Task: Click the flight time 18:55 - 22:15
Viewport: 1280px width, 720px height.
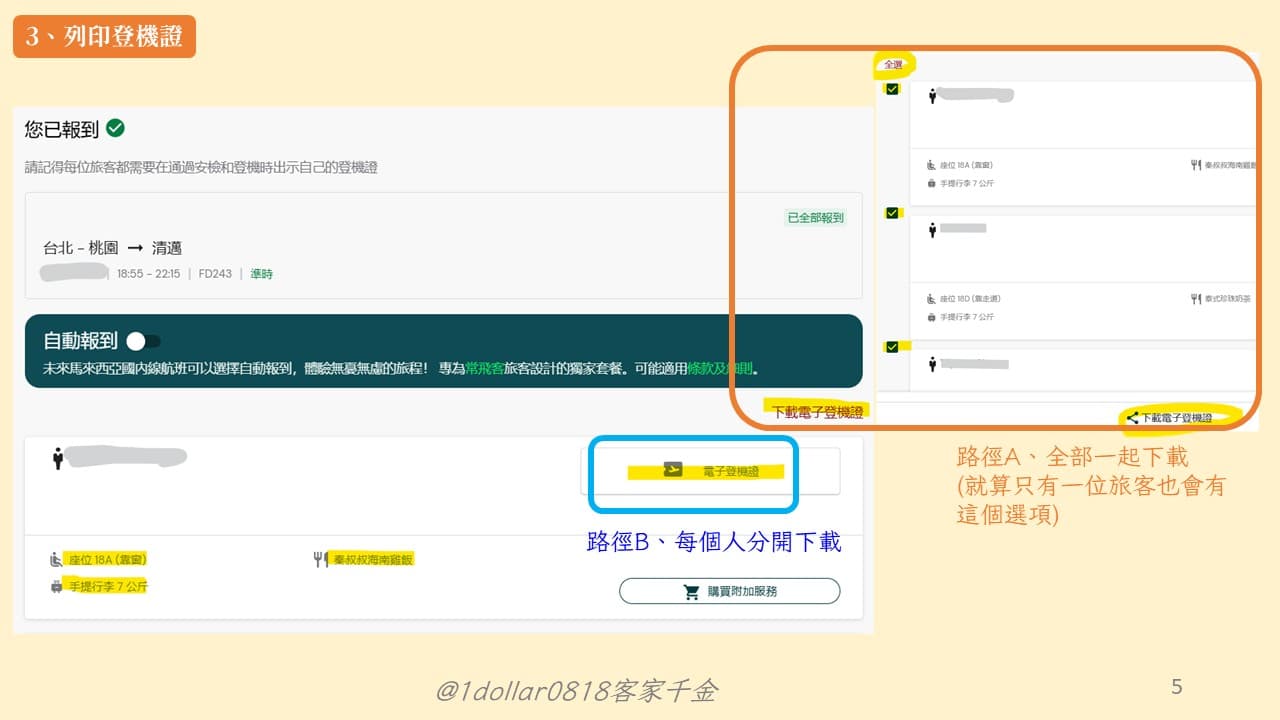Action: (148, 273)
